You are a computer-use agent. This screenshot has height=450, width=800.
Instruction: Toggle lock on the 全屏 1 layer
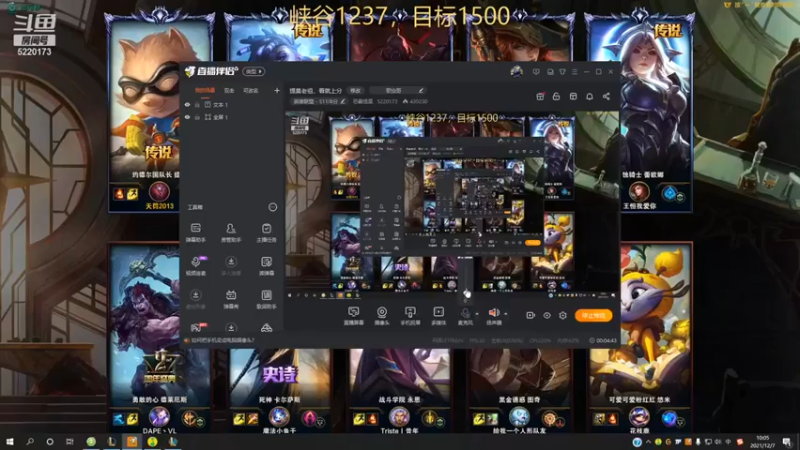[197, 117]
